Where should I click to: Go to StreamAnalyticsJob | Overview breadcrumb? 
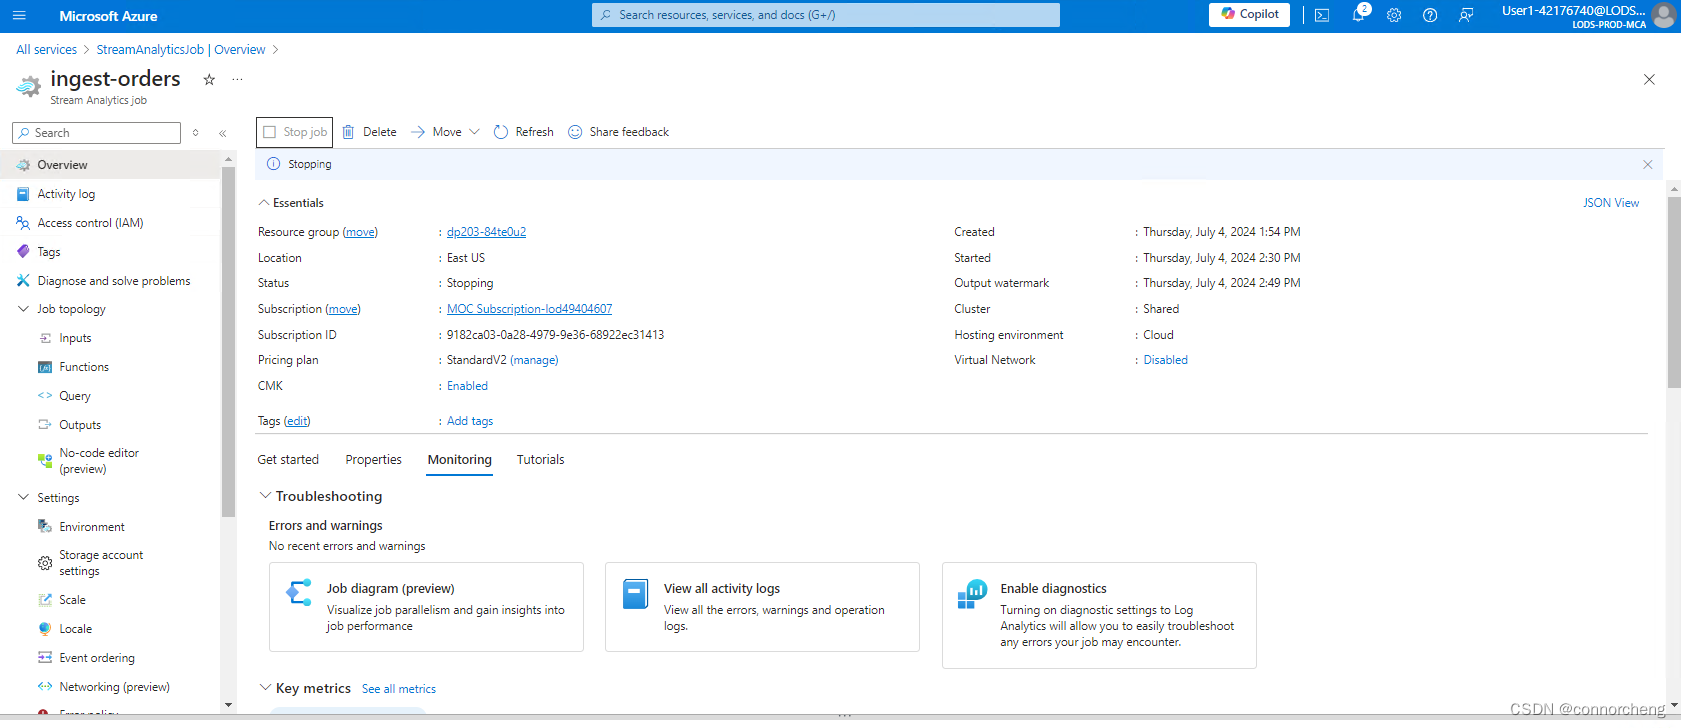181,50
